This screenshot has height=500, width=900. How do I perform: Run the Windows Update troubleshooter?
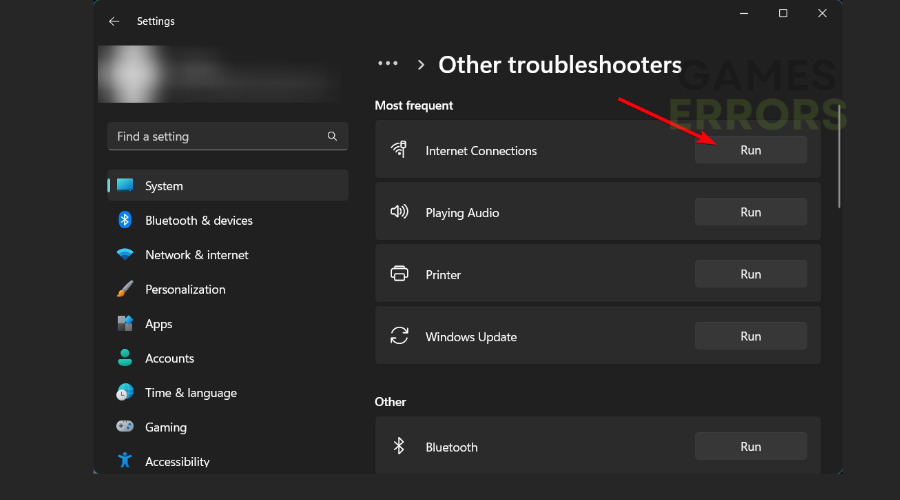[x=750, y=336]
